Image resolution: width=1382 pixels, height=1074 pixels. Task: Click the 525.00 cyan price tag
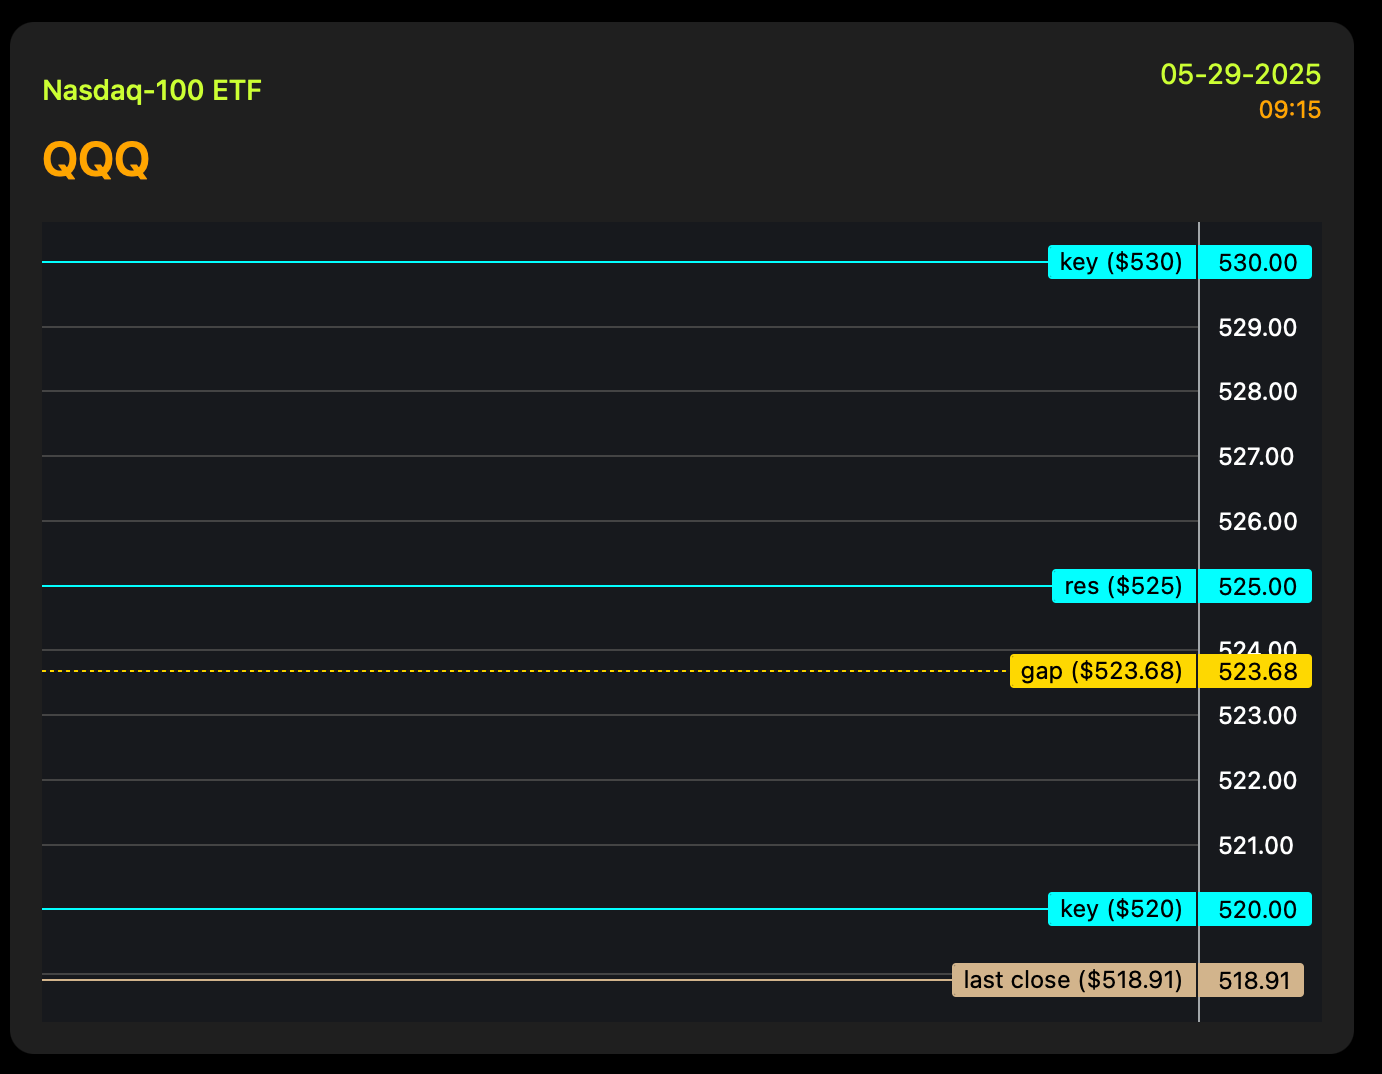[1256, 586]
